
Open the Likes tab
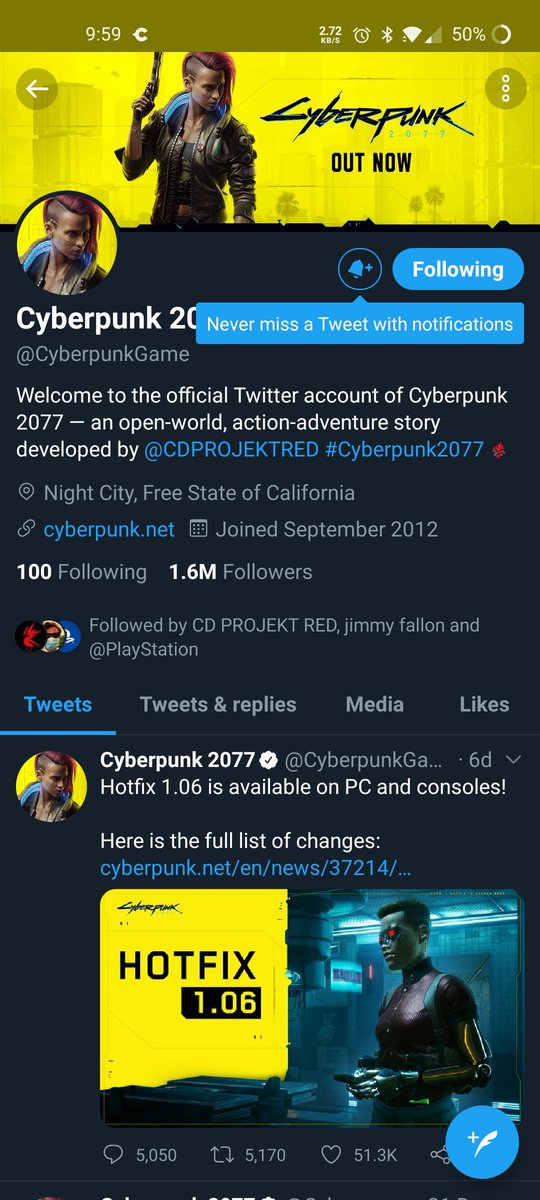484,704
